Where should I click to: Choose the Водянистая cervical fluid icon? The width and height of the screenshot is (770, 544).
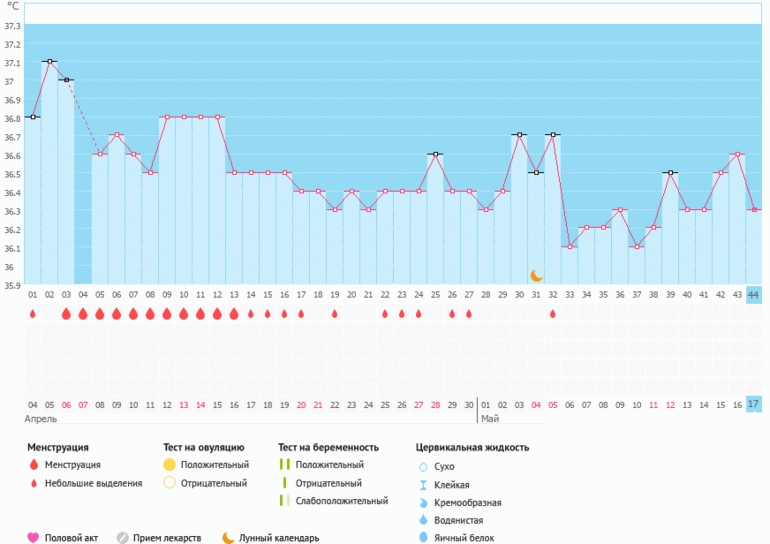click(x=422, y=520)
